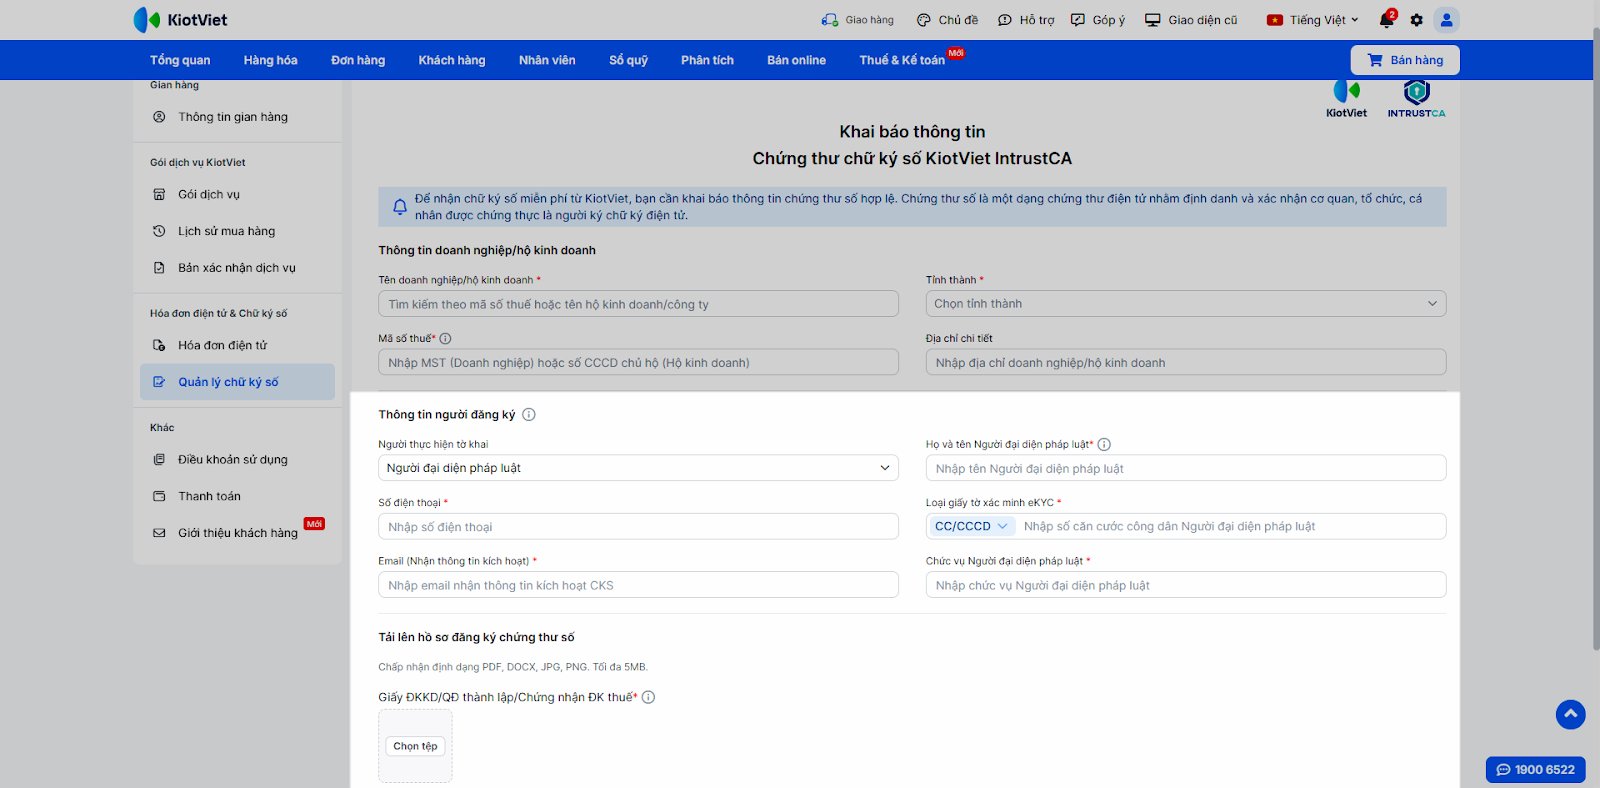Click the Bán hàng button

point(1405,60)
